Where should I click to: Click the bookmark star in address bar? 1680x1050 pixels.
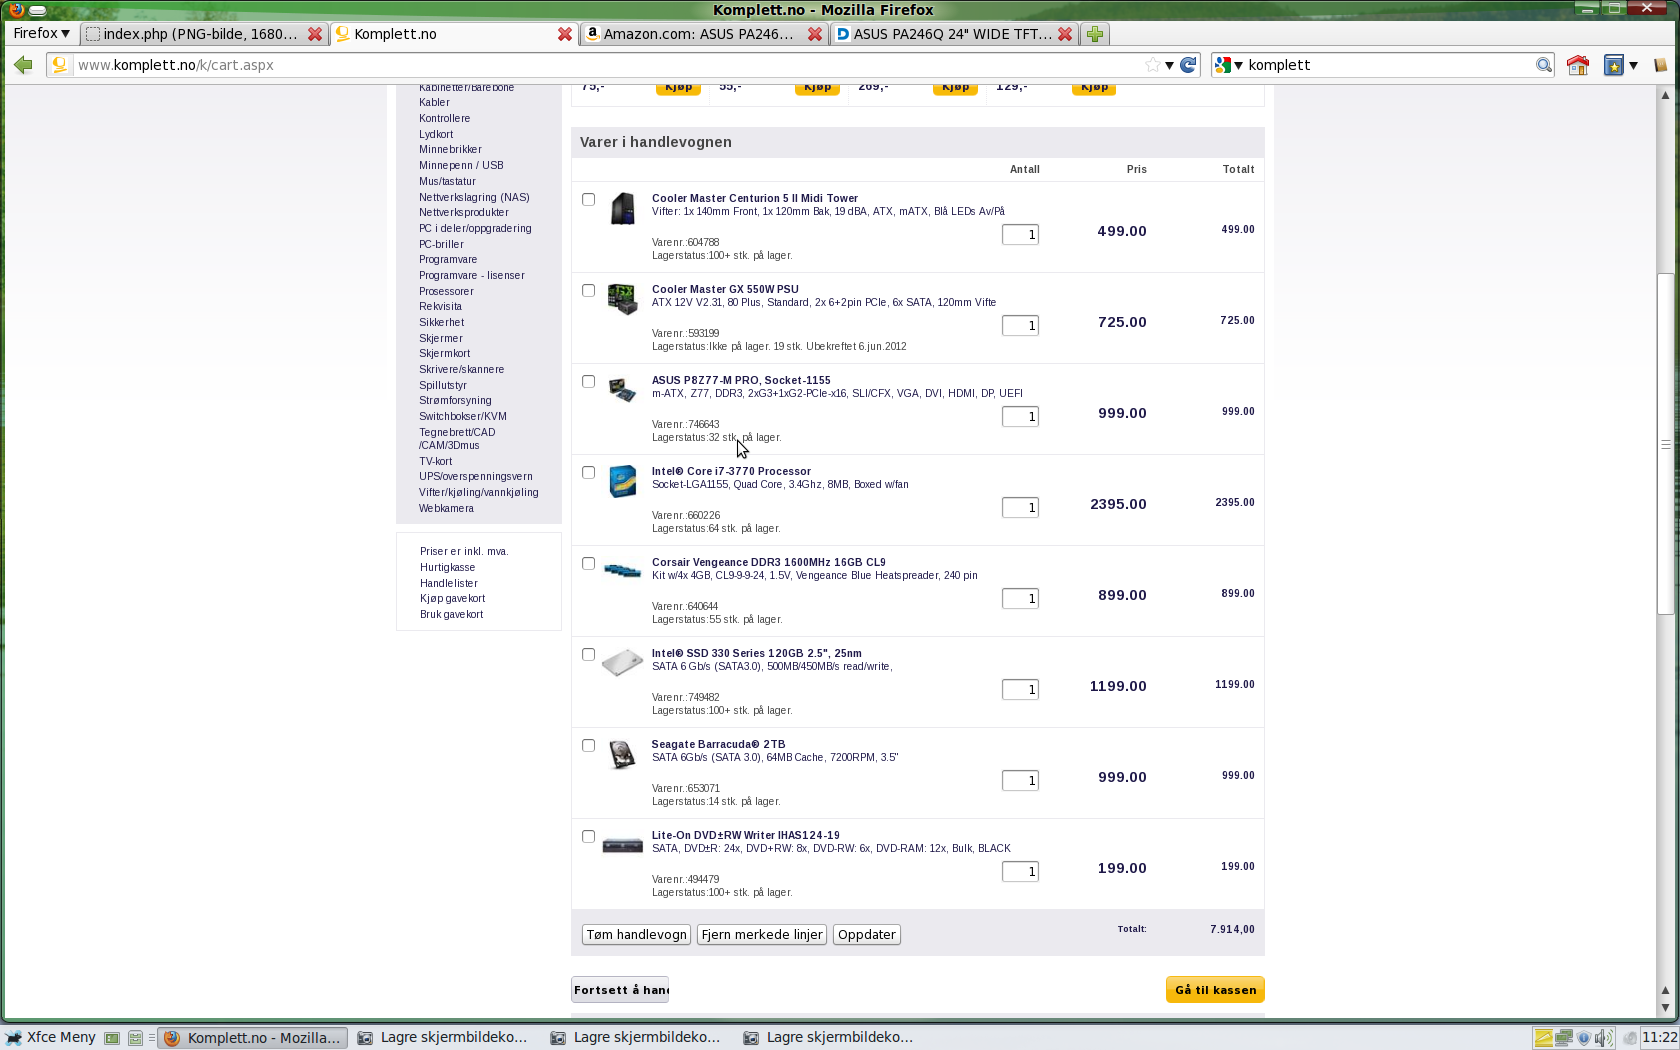[1153, 65]
